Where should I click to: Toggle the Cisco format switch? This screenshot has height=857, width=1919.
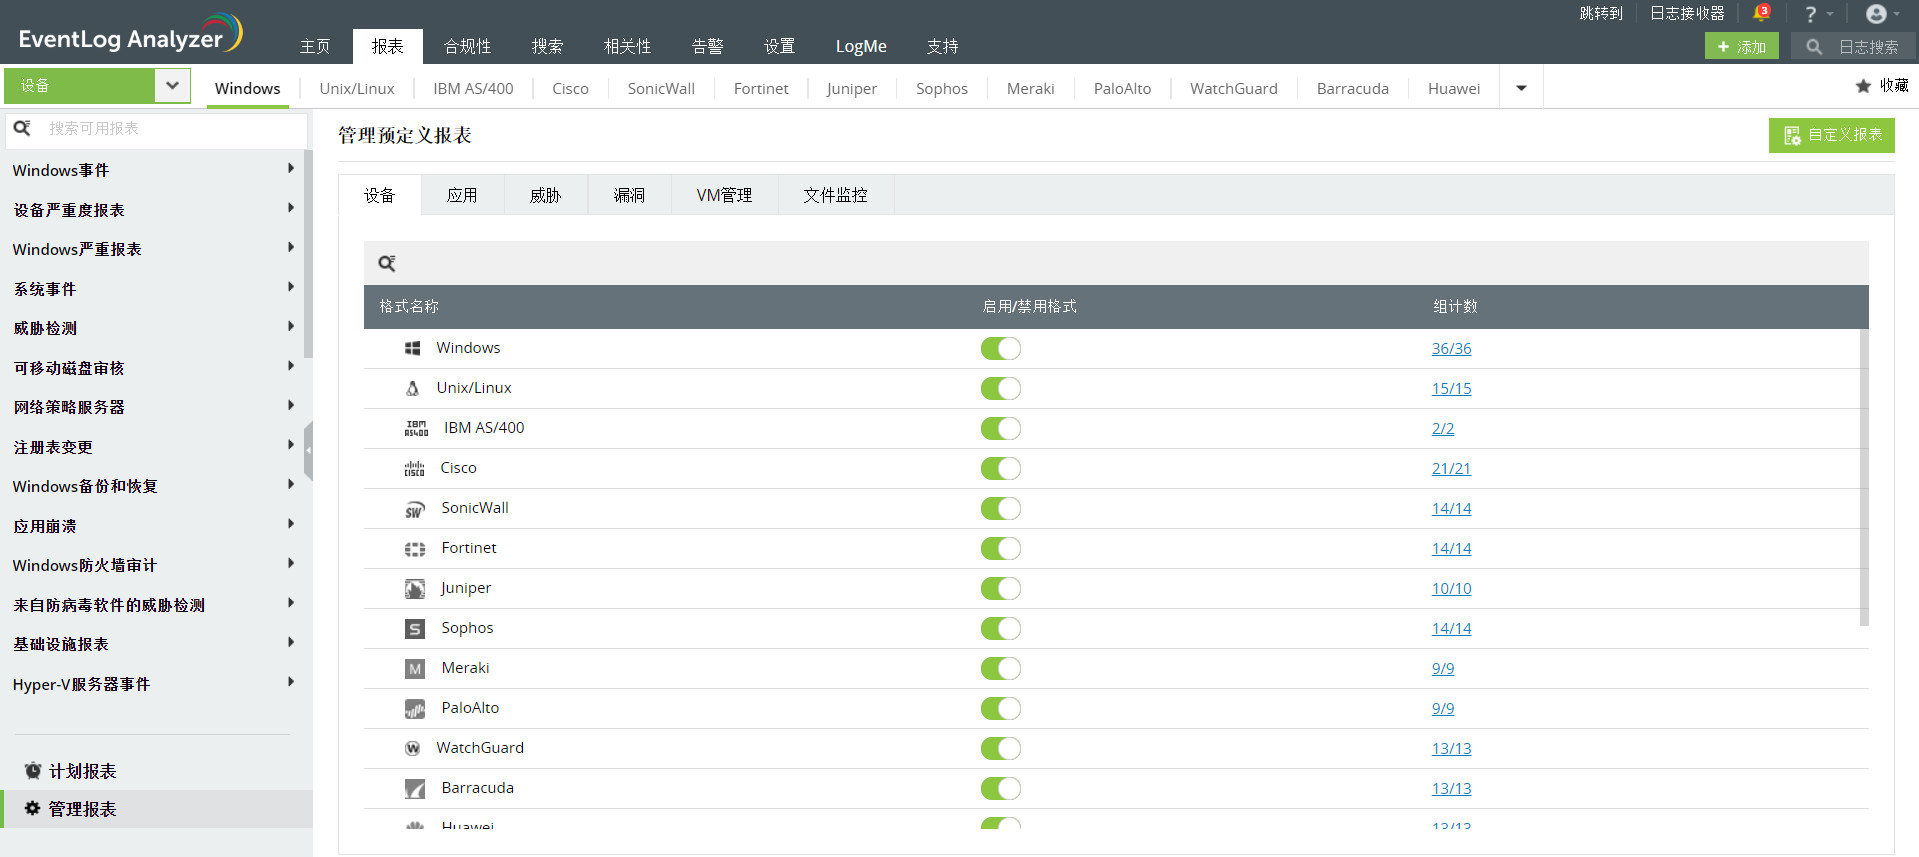pos(1001,468)
